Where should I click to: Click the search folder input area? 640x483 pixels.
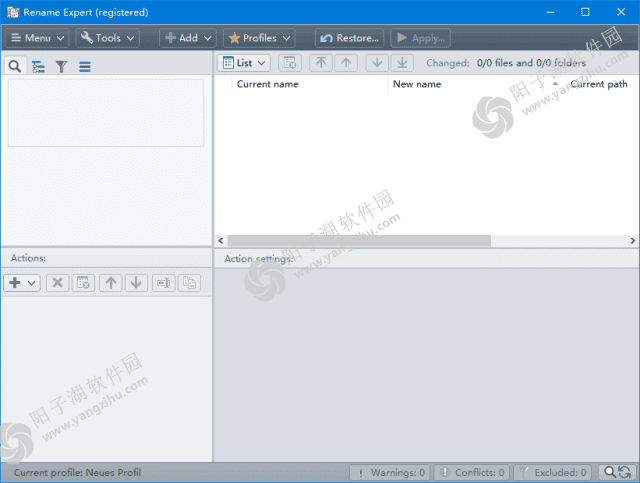[x=106, y=113]
